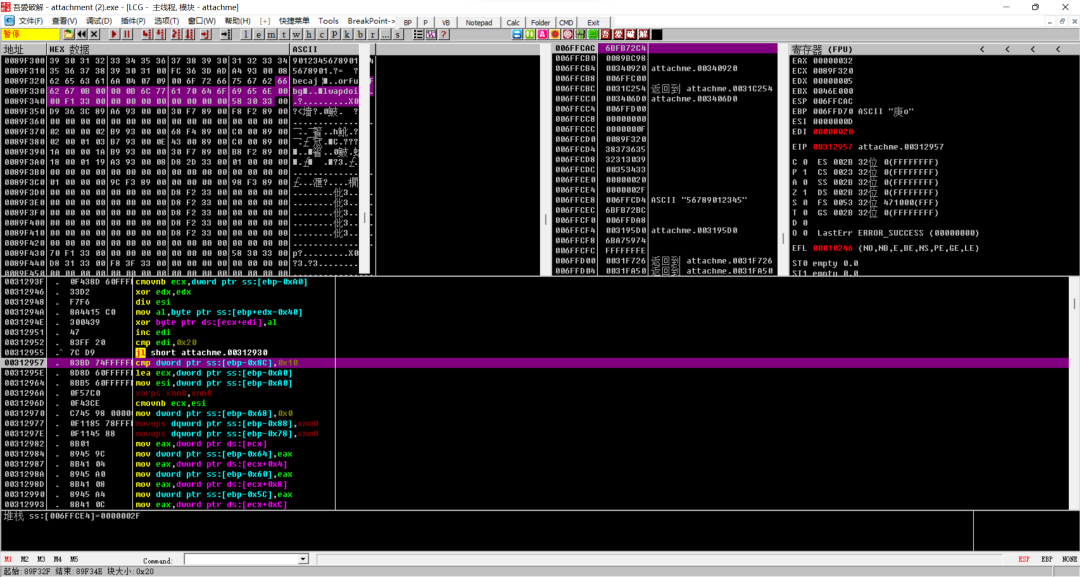This screenshot has width=1080, height=577.
Task: Restart the program using the rewind icon
Action: point(82,34)
